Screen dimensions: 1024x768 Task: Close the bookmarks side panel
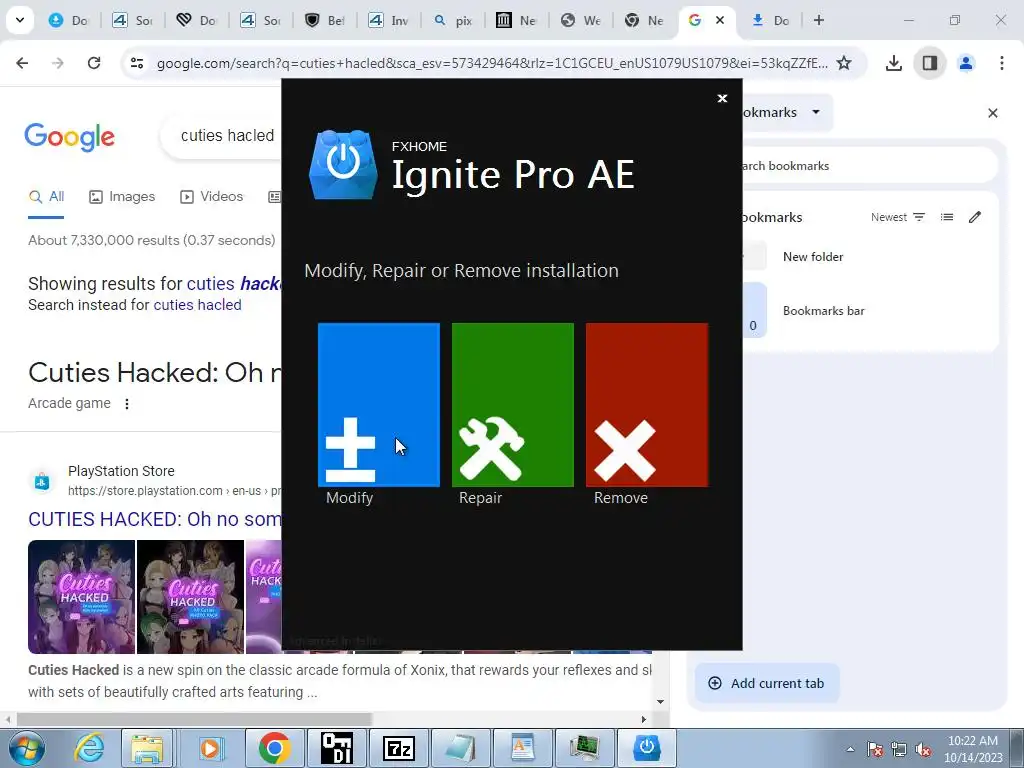point(993,113)
